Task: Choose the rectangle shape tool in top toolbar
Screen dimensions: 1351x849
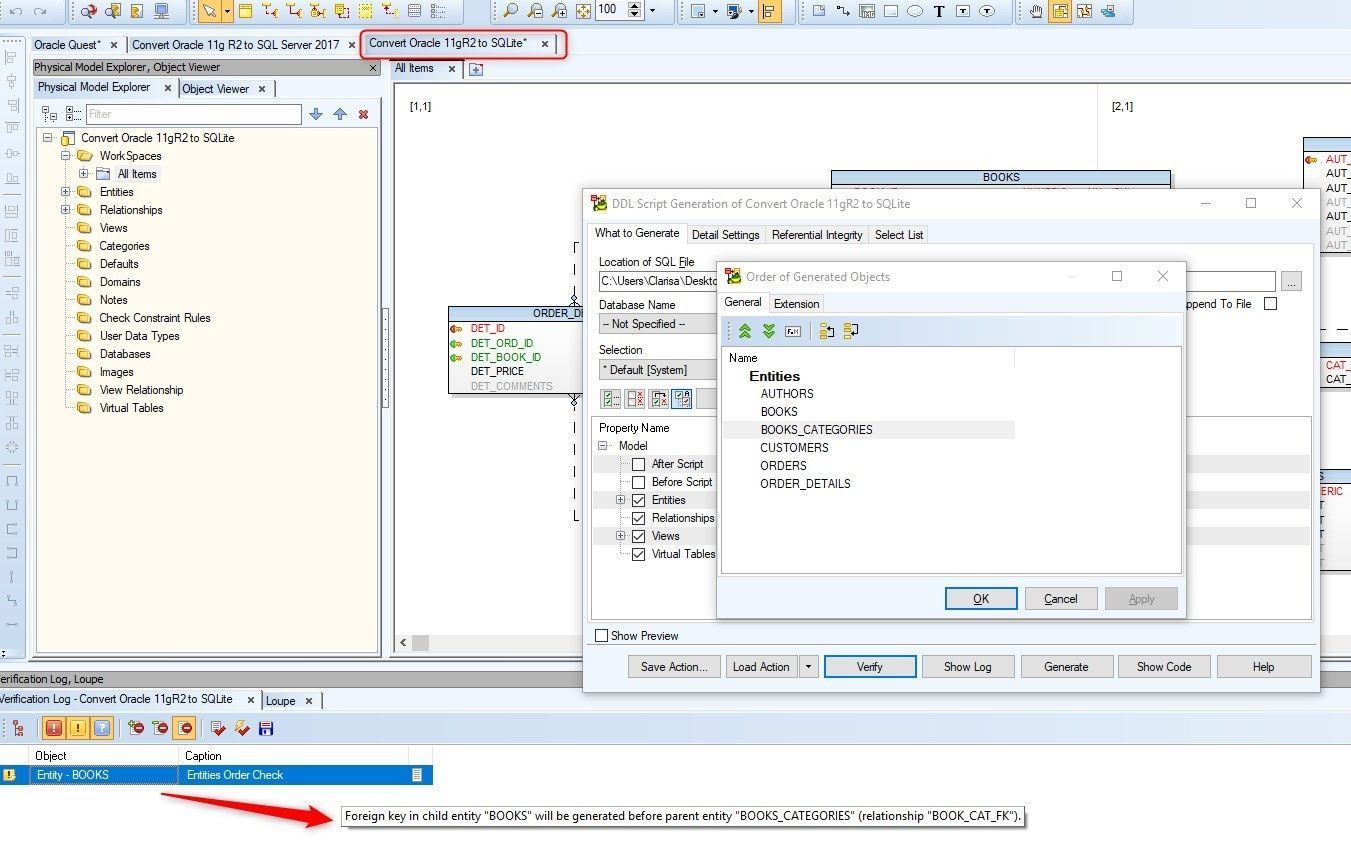Action: click(x=890, y=11)
